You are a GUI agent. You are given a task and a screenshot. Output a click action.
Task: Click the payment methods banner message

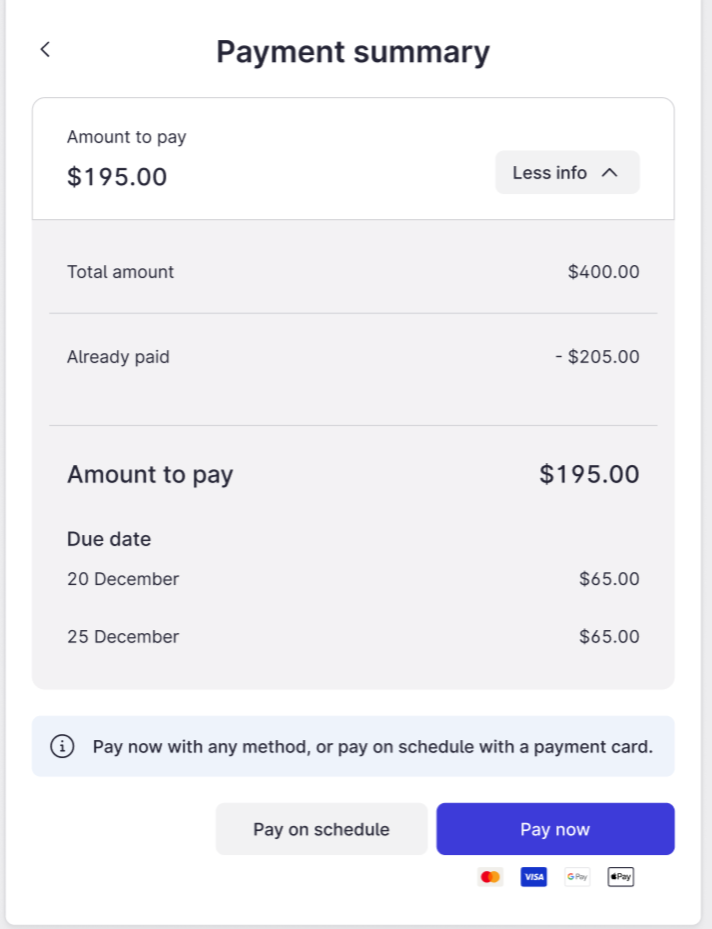(x=372, y=746)
